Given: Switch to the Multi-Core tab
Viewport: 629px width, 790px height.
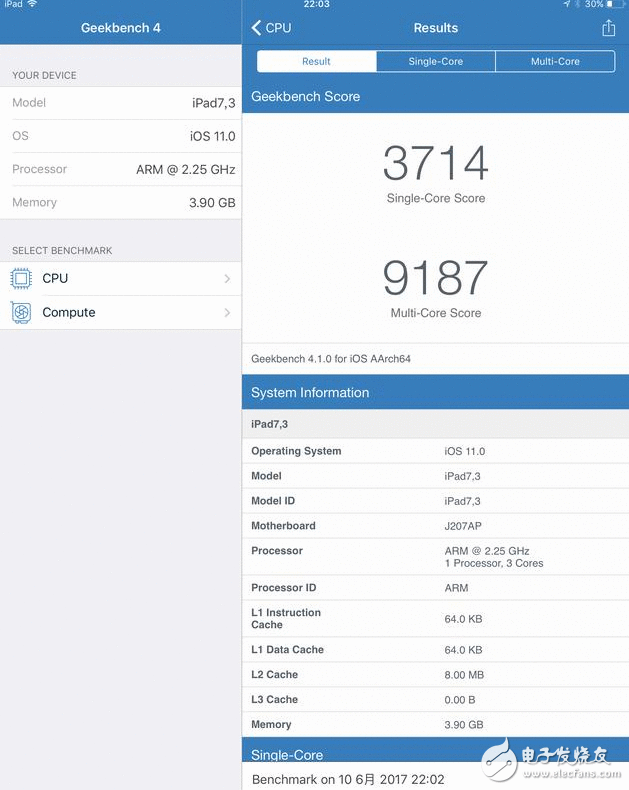Looking at the screenshot, I should 555,61.
